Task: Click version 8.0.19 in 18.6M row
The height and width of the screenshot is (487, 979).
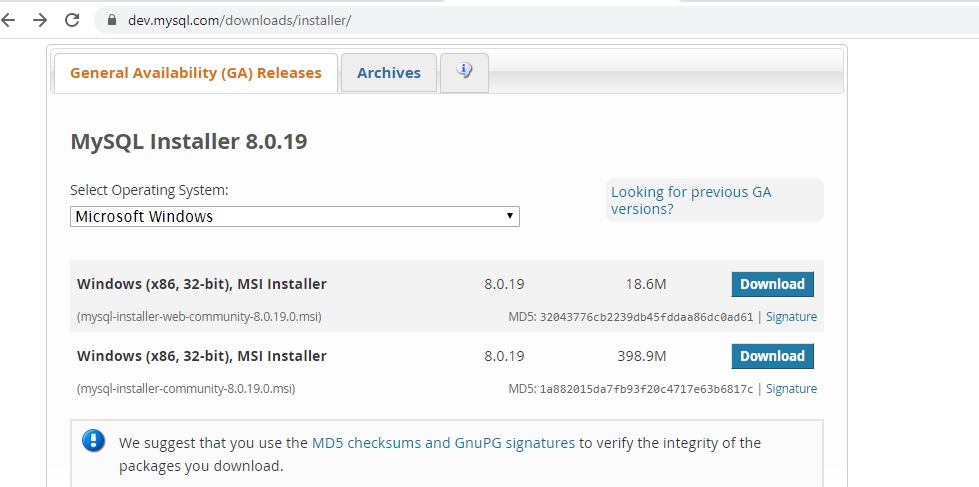Action: coord(504,284)
